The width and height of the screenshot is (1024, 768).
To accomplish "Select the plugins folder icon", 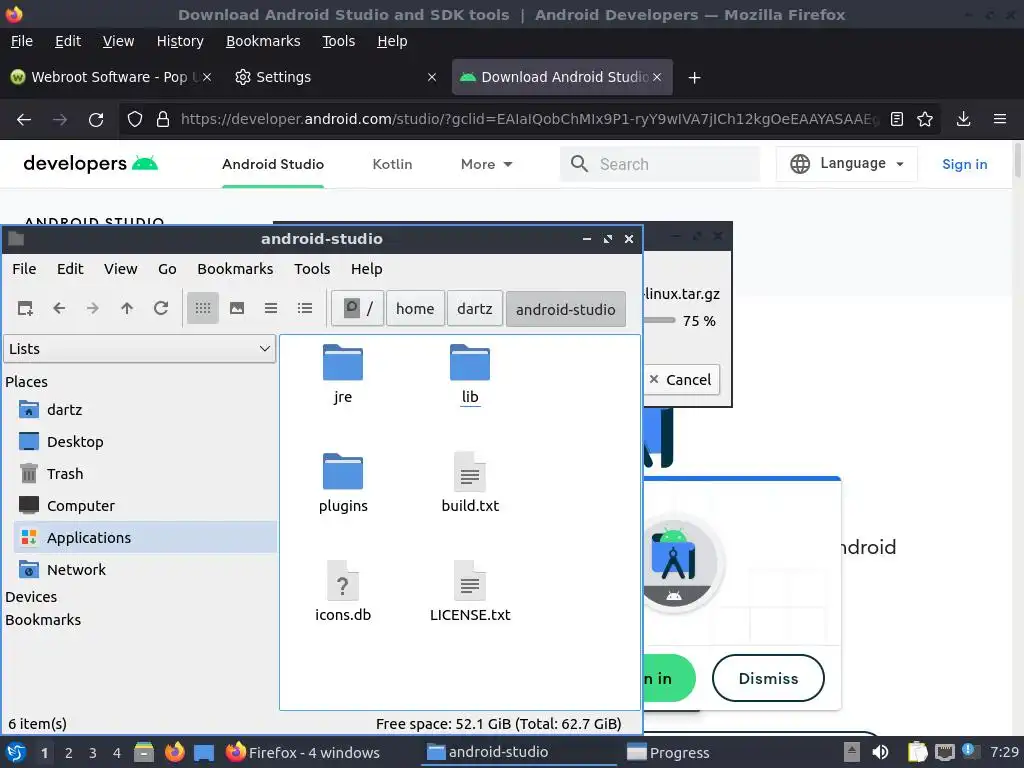I will [x=343, y=472].
